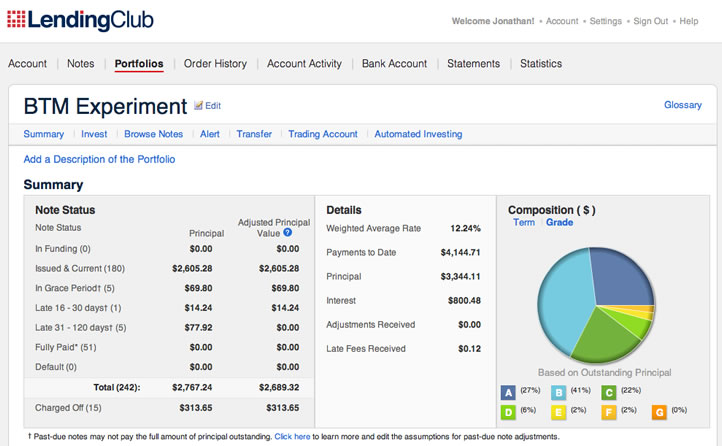Click Add a Description of the Portfolio
The image size is (722, 446).
[x=99, y=159]
